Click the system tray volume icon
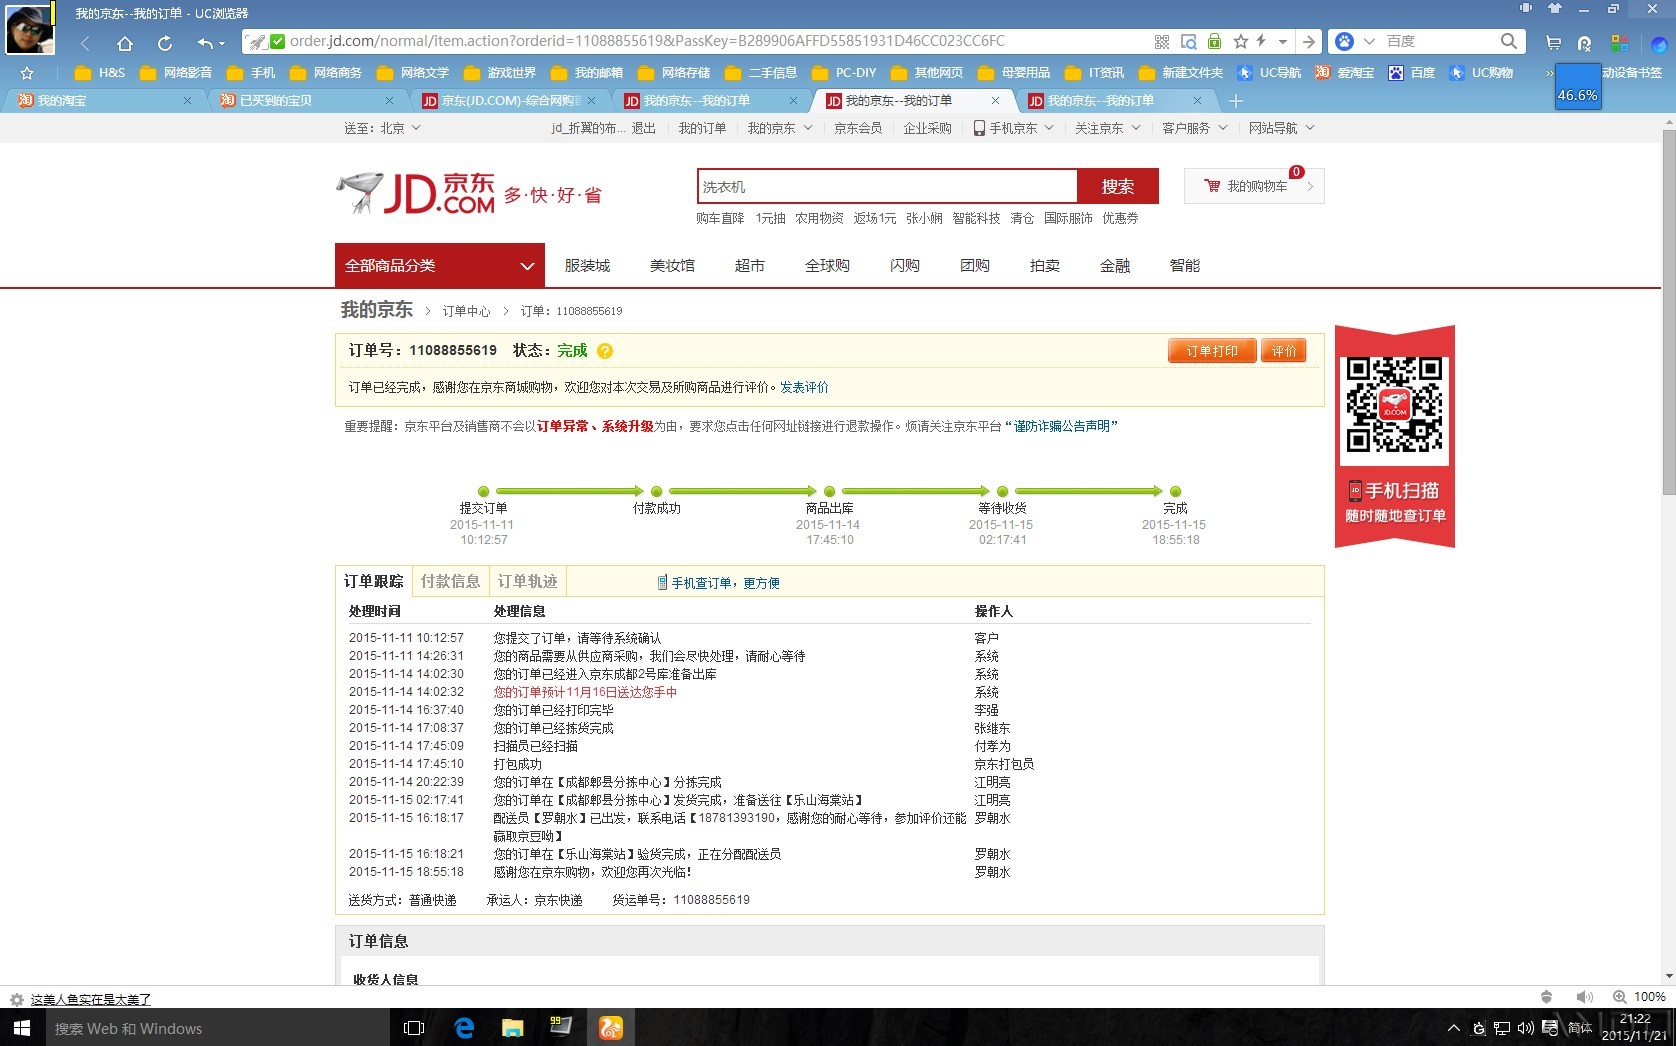 (1526, 1028)
